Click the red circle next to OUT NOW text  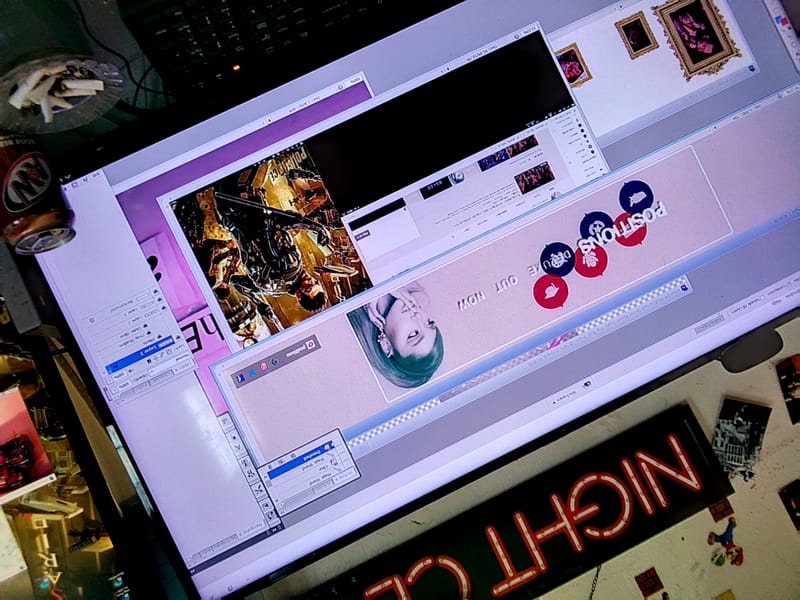point(551,292)
